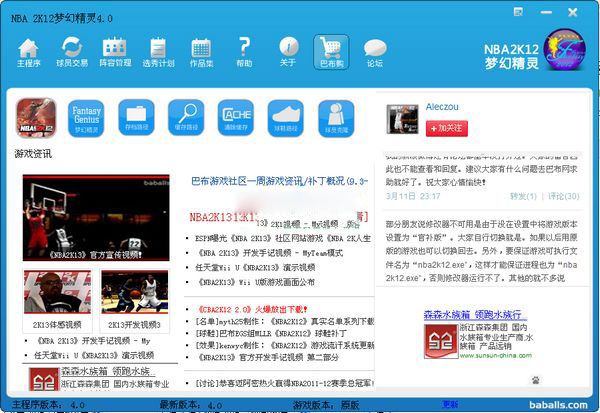Launch the NBA 2K12 game icon
This screenshot has width=600, height=413.
[36, 118]
